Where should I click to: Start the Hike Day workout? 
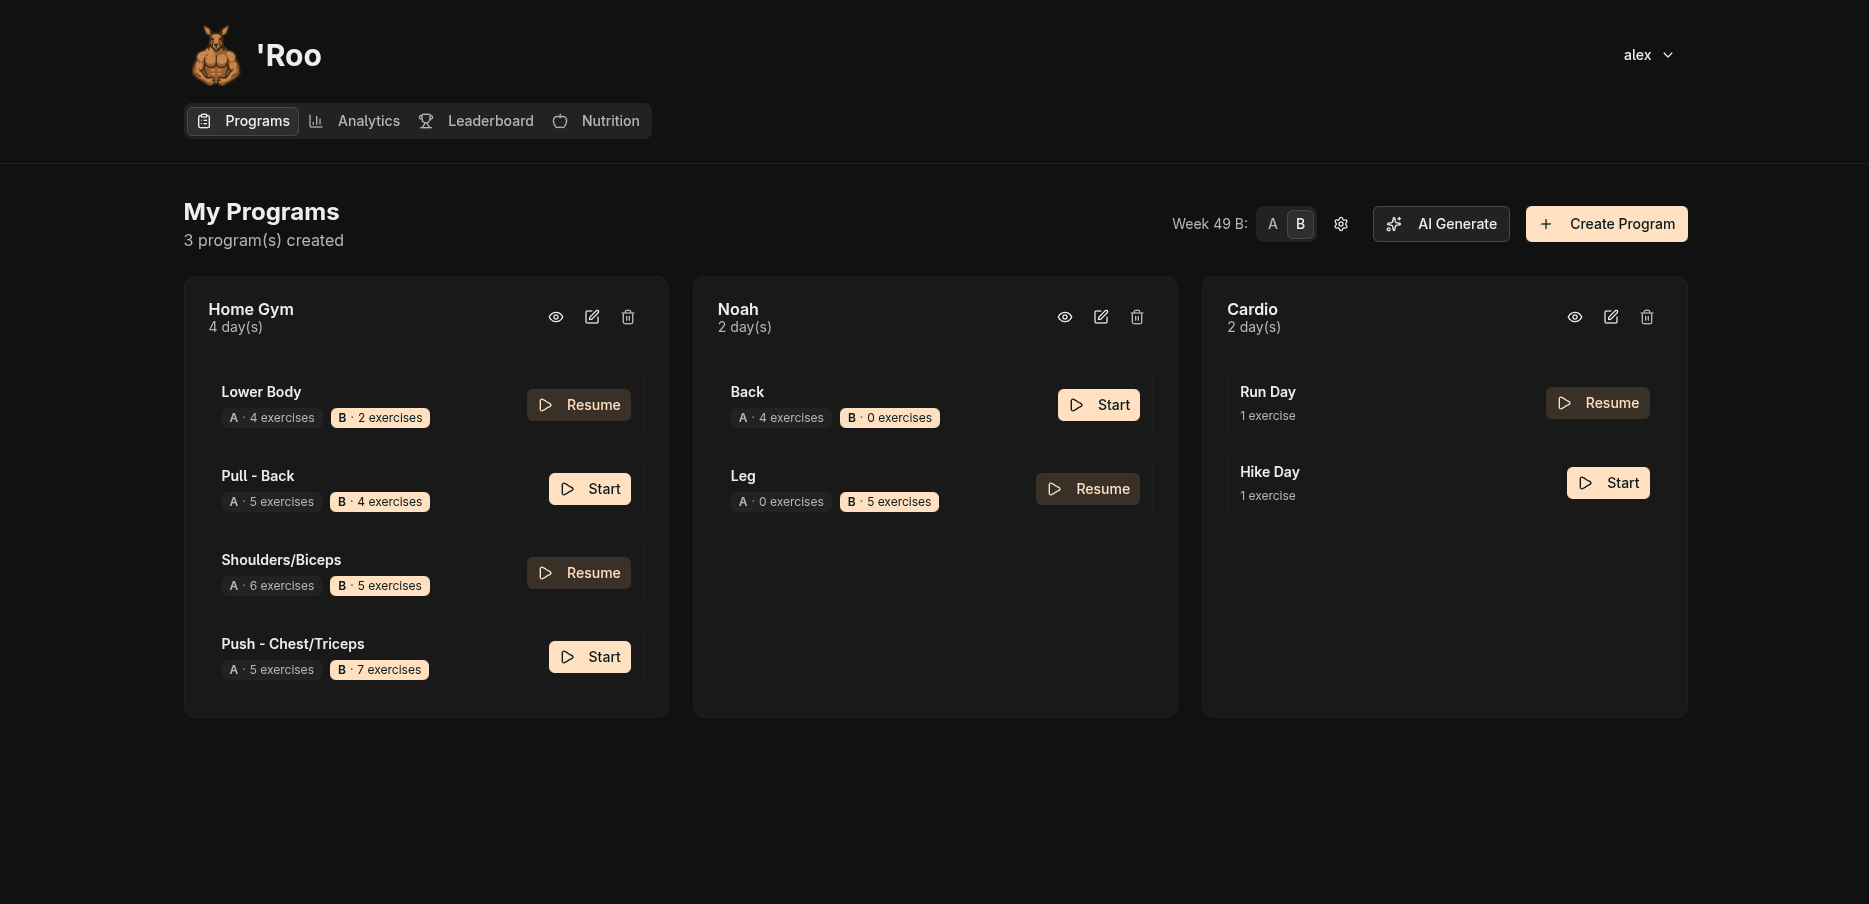pos(1608,483)
